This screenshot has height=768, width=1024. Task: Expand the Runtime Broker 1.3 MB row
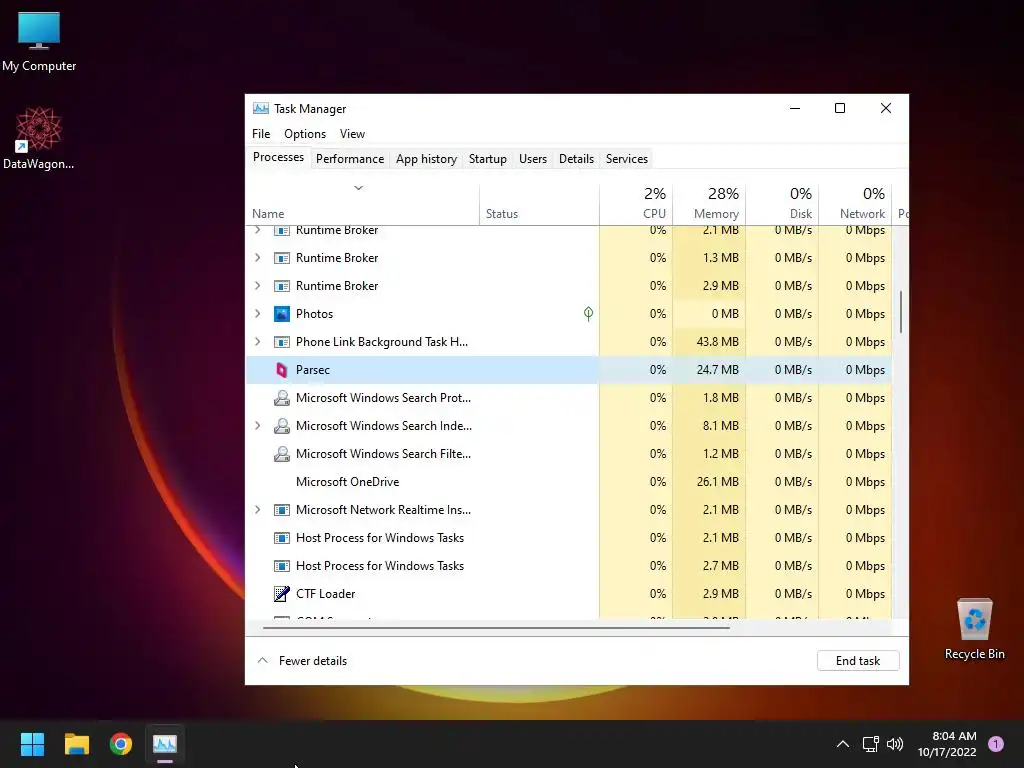[257, 258]
